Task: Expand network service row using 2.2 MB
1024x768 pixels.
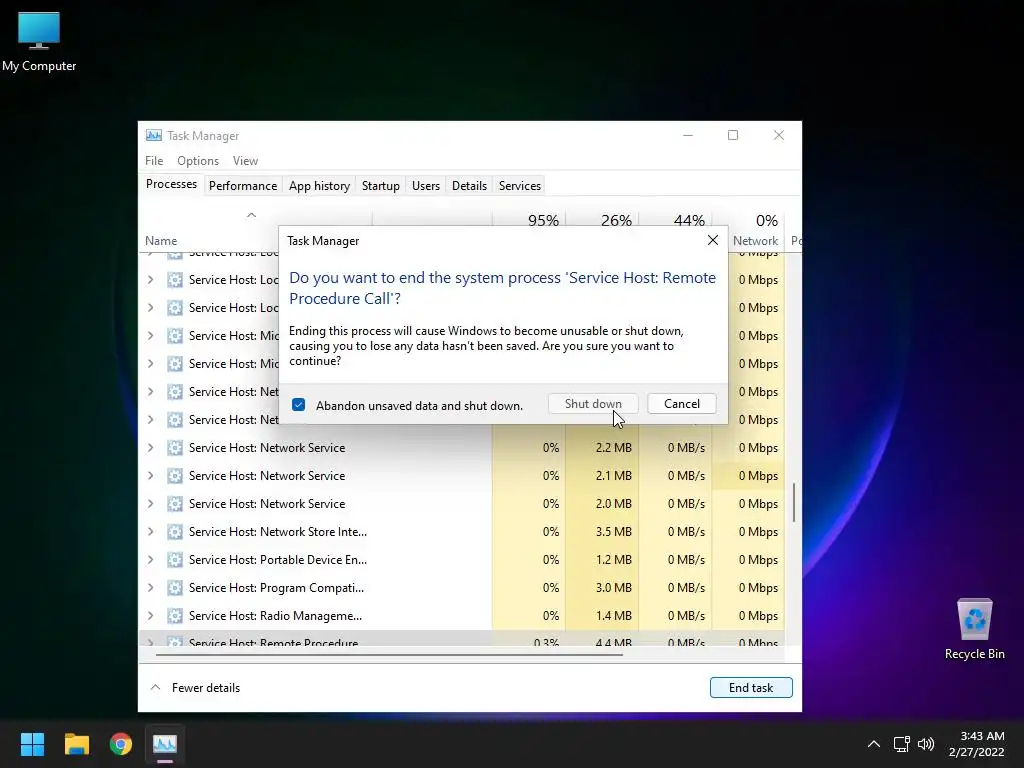Action: [x=151, y=447]
